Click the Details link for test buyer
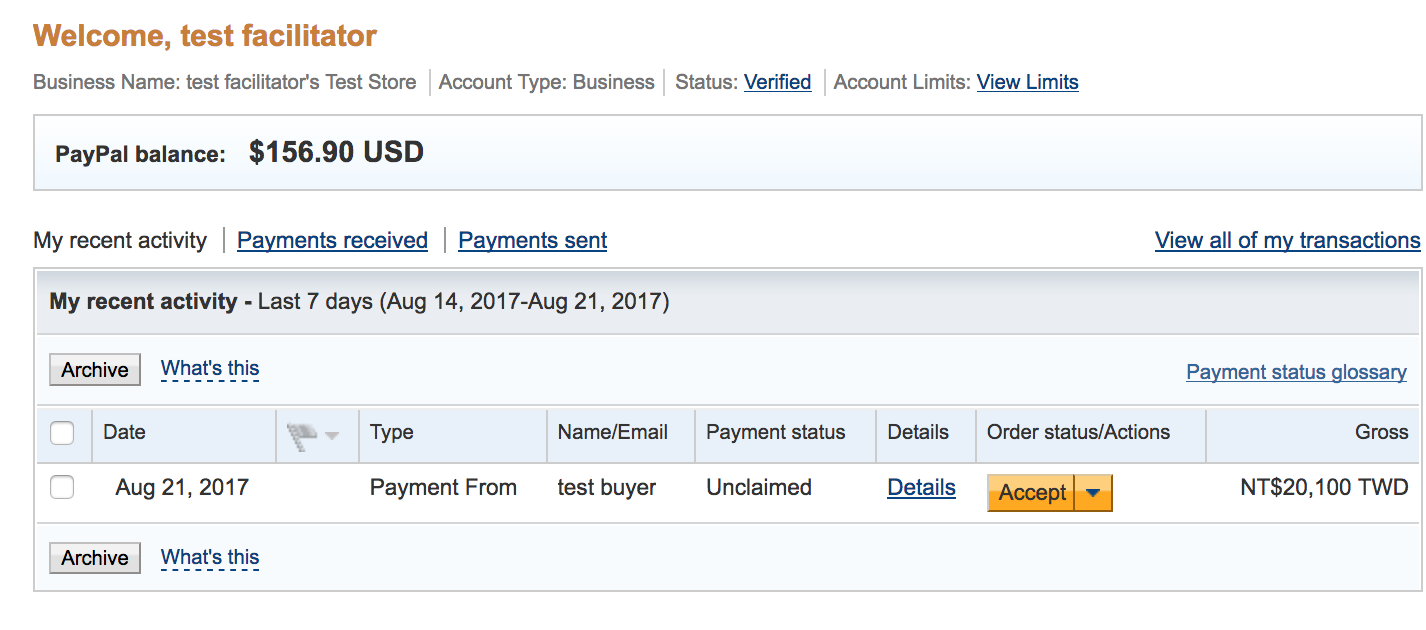Image resolution: width=1426 pixels, height=630 pixels. (x=921, y=488)
